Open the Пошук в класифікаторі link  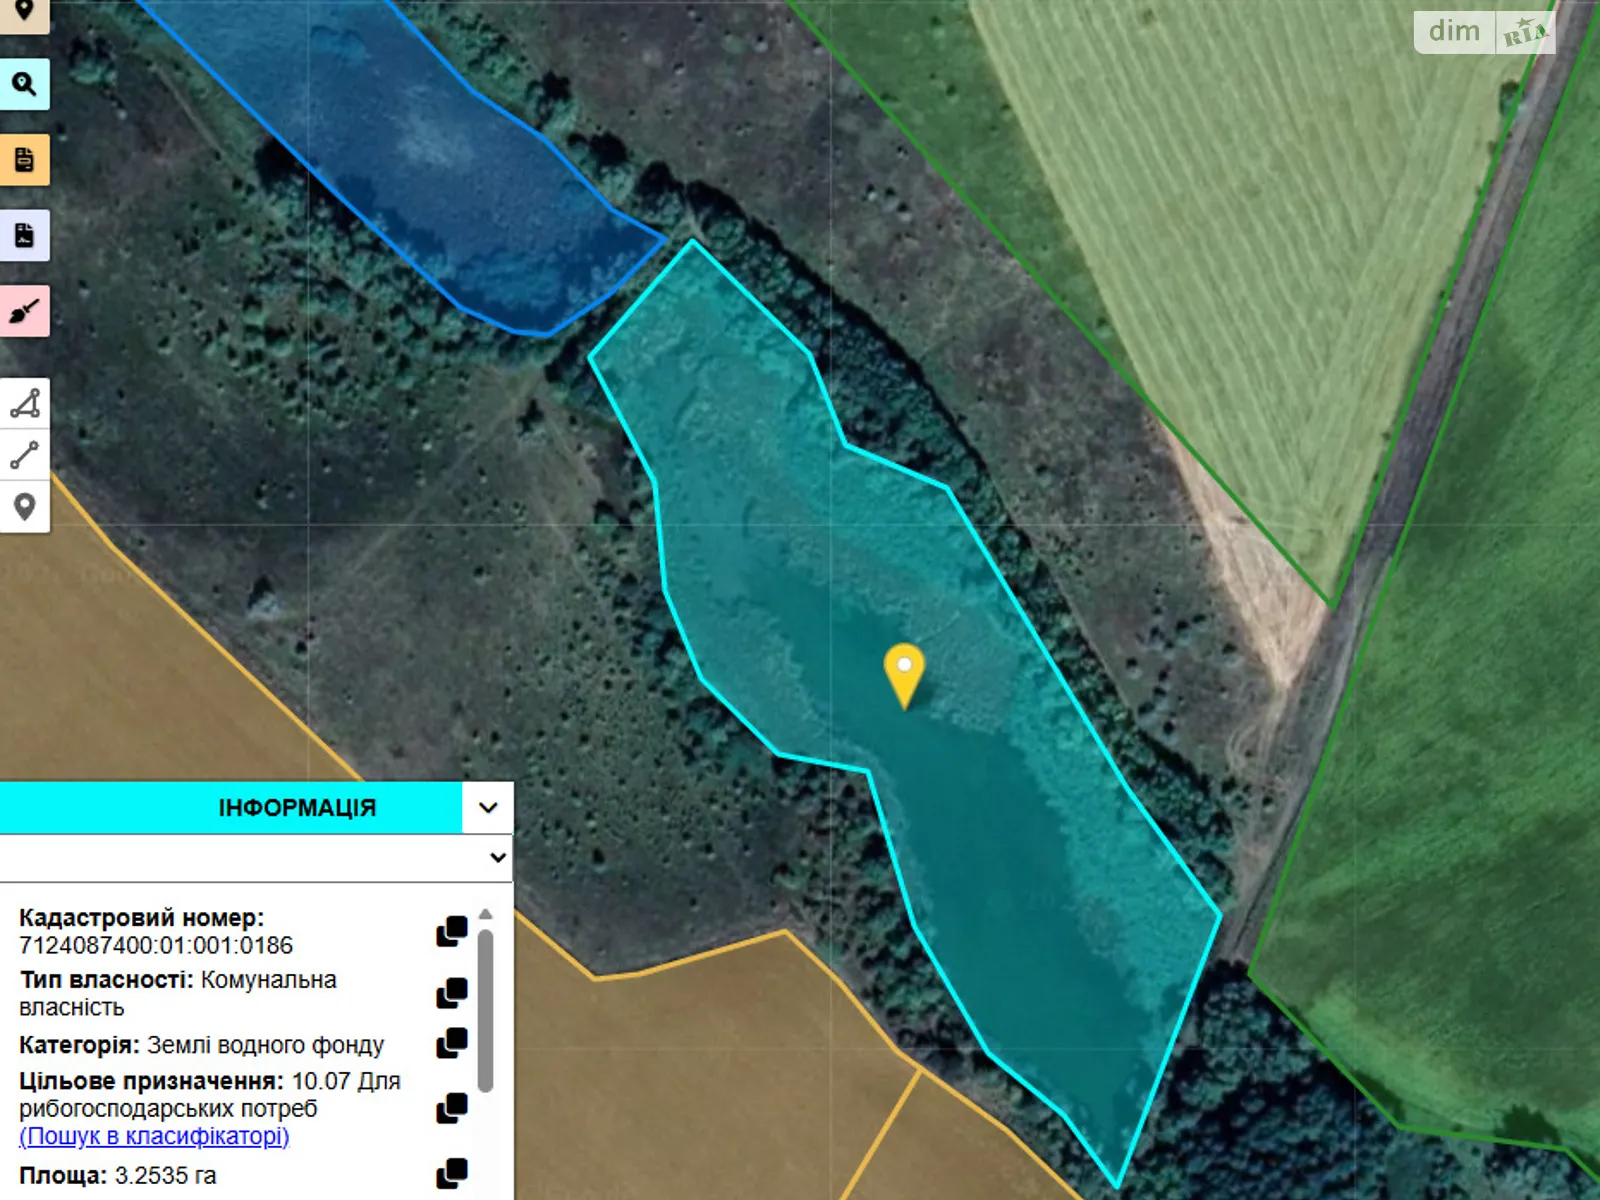[154, 1137]
